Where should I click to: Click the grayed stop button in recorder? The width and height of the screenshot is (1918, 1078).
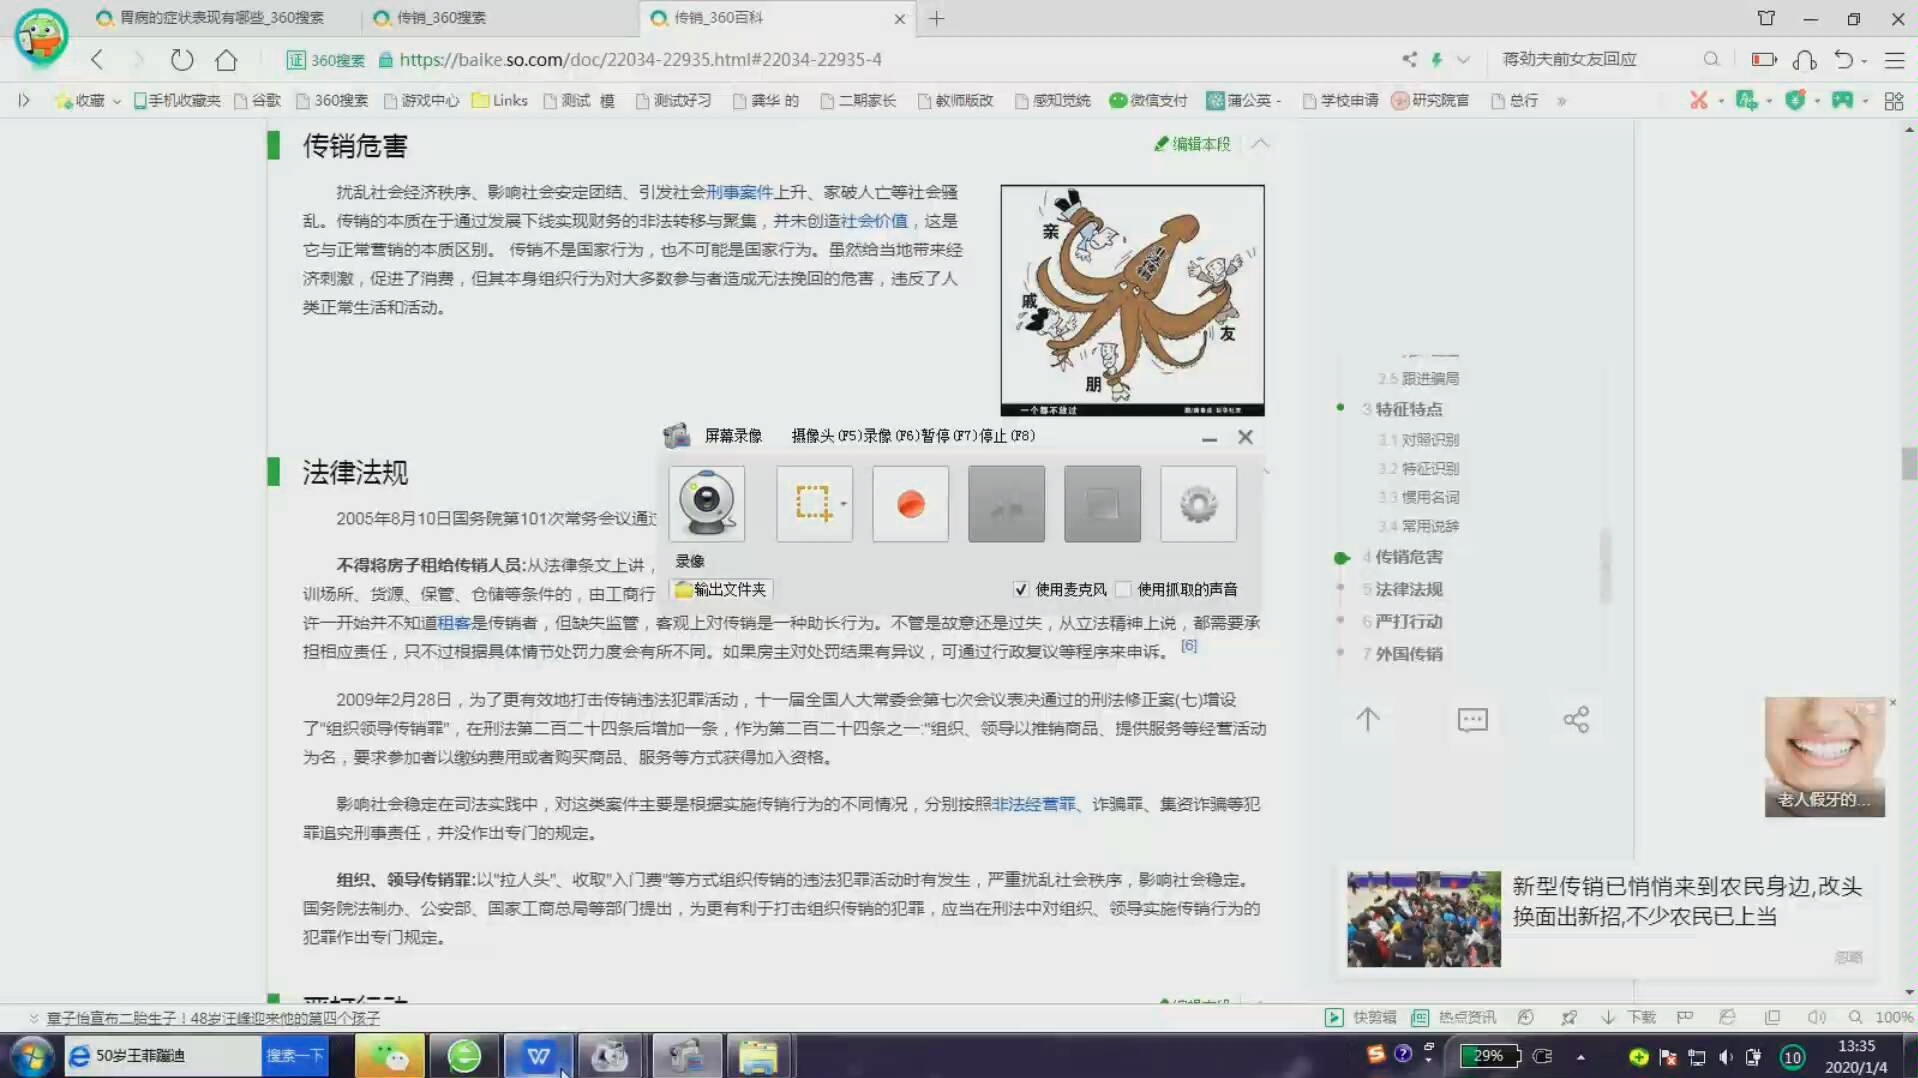[x=1102, y=504]
